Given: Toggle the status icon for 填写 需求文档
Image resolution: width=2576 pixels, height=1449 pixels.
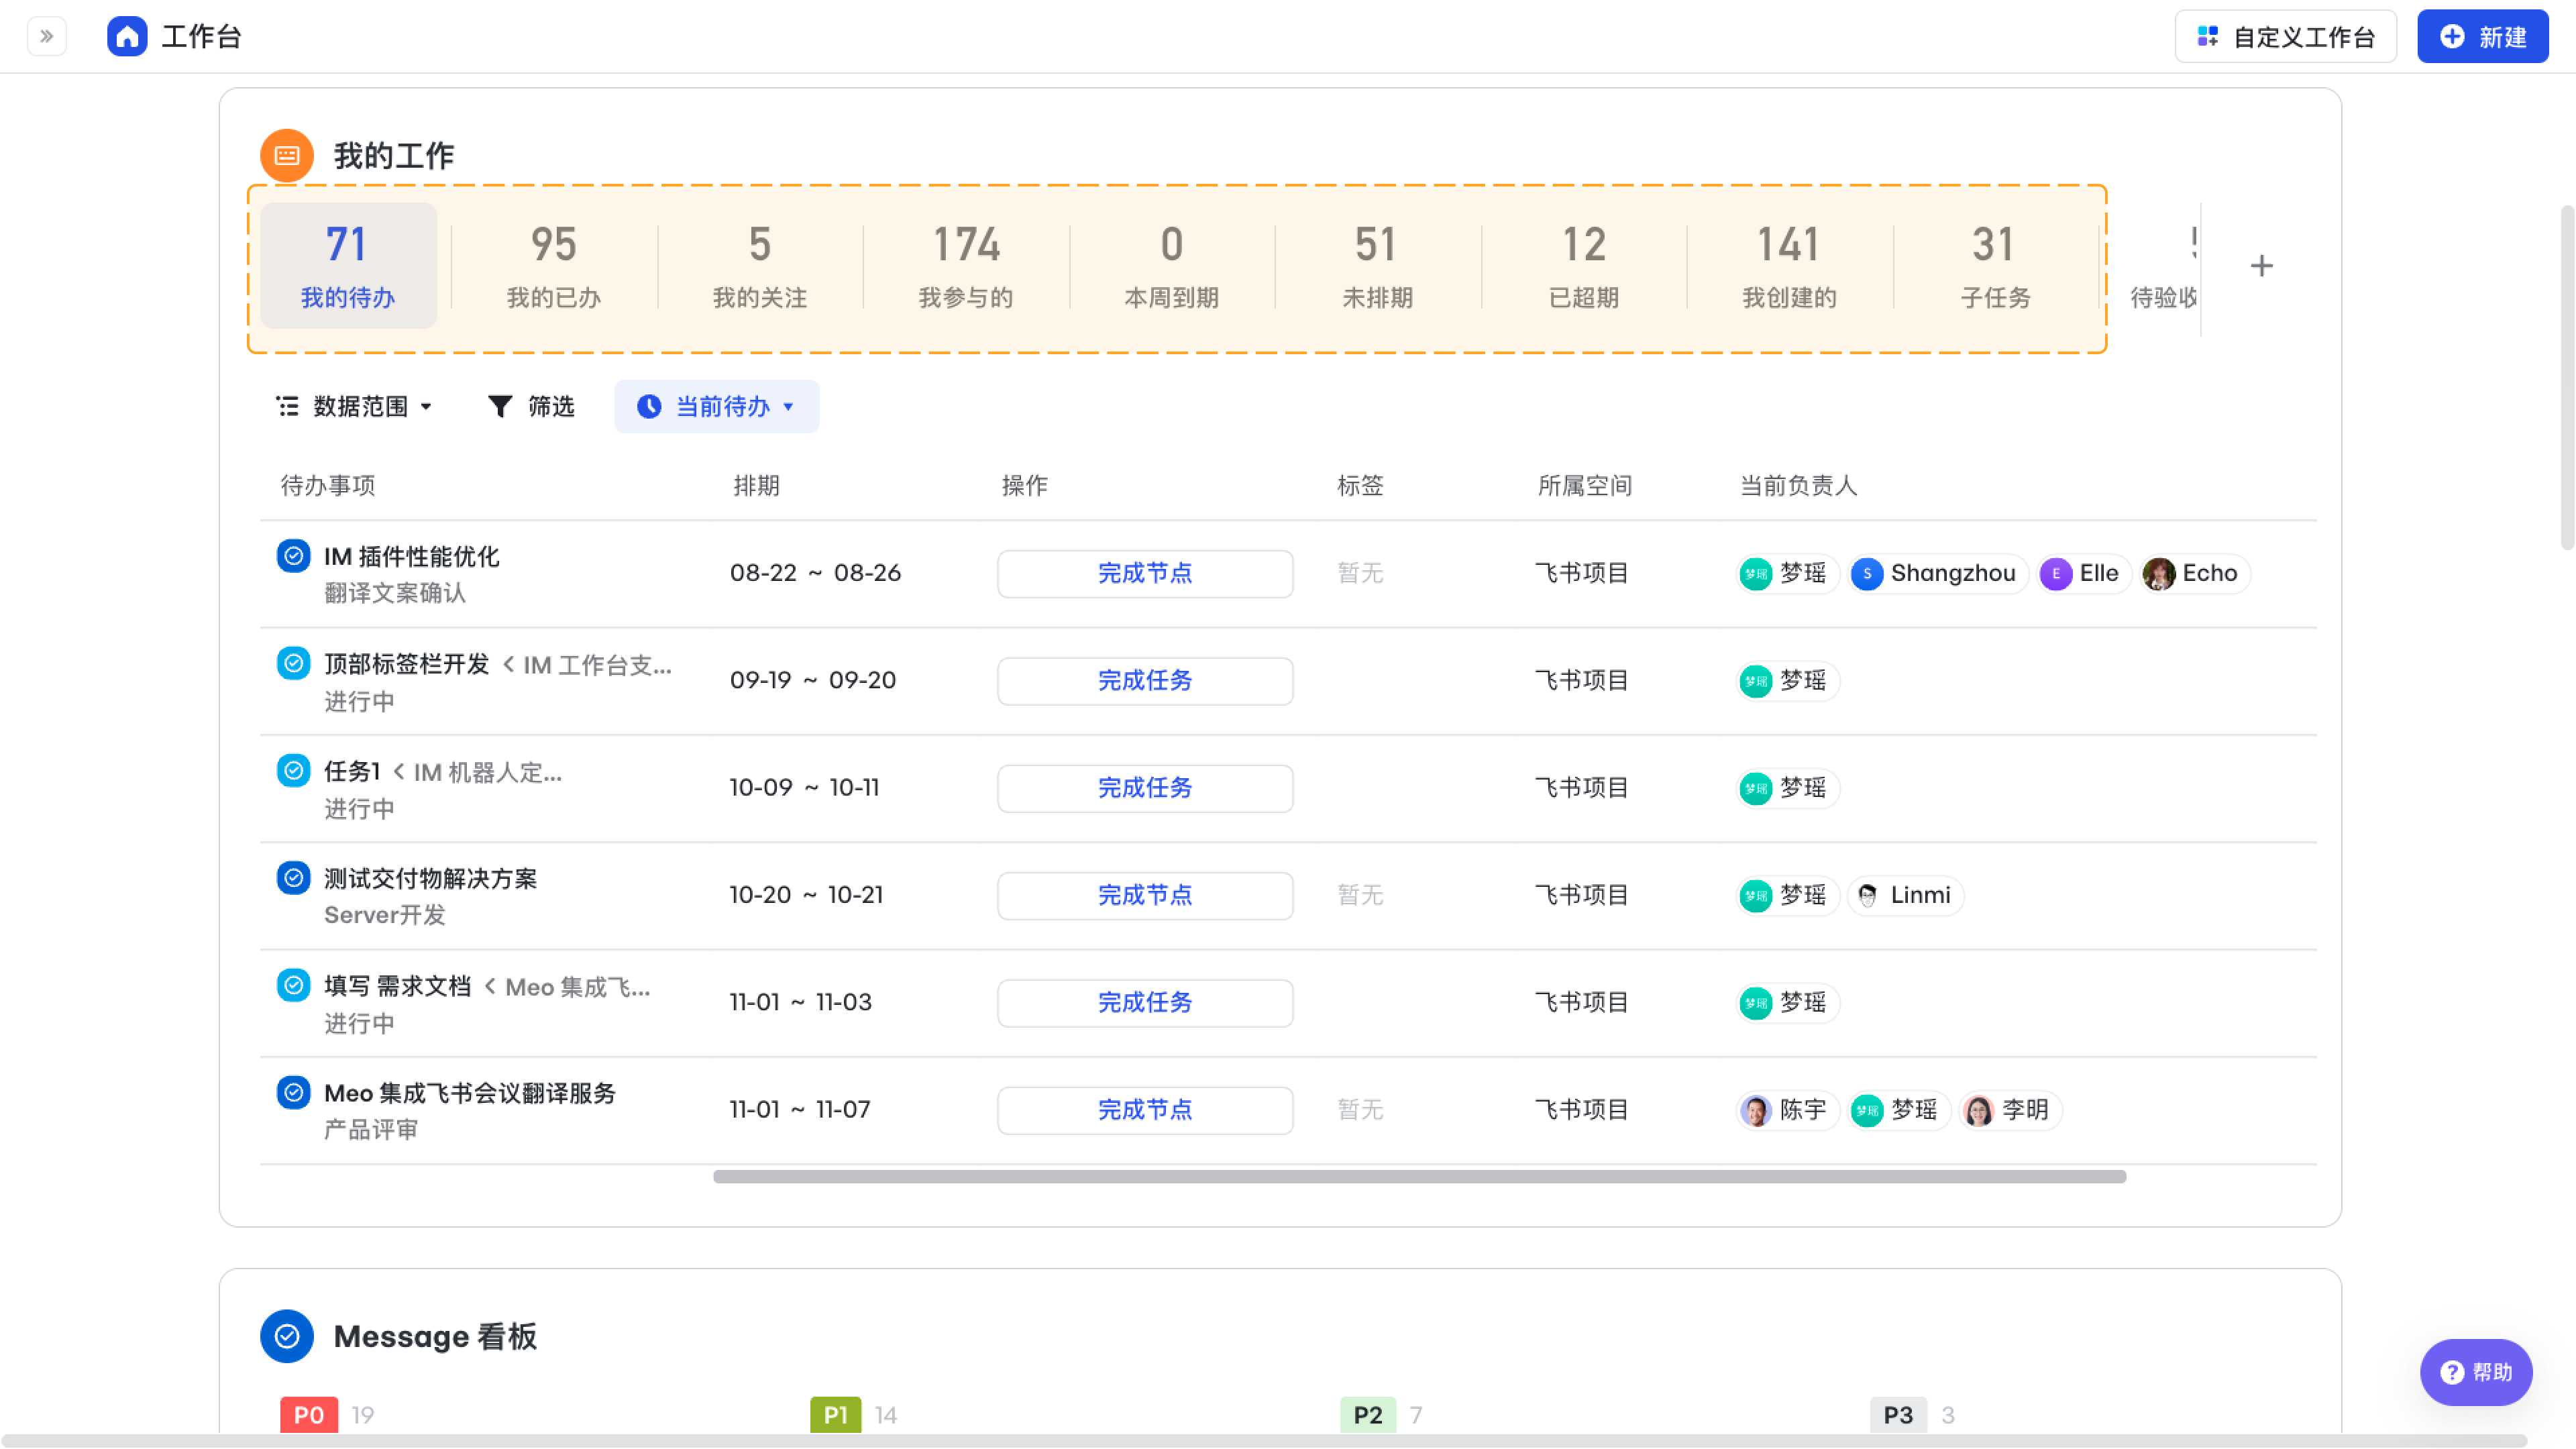Looking at the screenshot, I should tap(293, 986).
